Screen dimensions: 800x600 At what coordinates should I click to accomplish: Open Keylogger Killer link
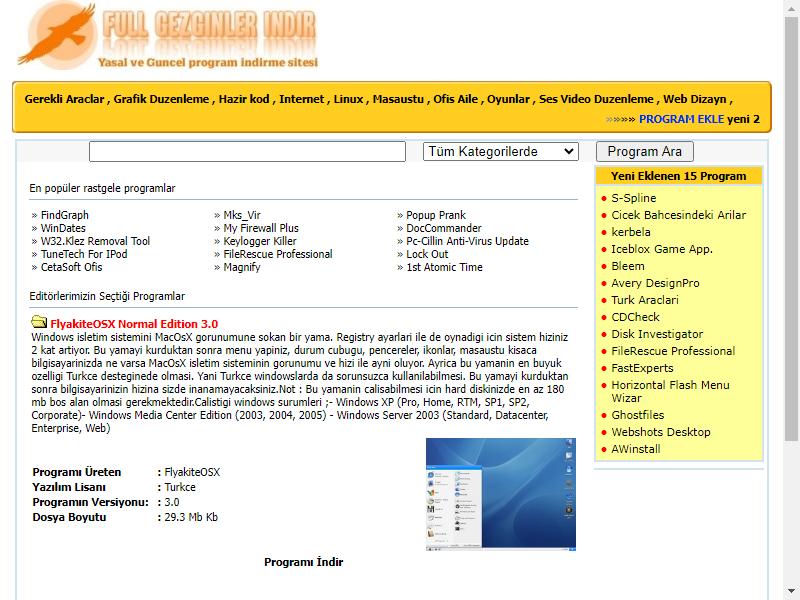pos(260,241)
